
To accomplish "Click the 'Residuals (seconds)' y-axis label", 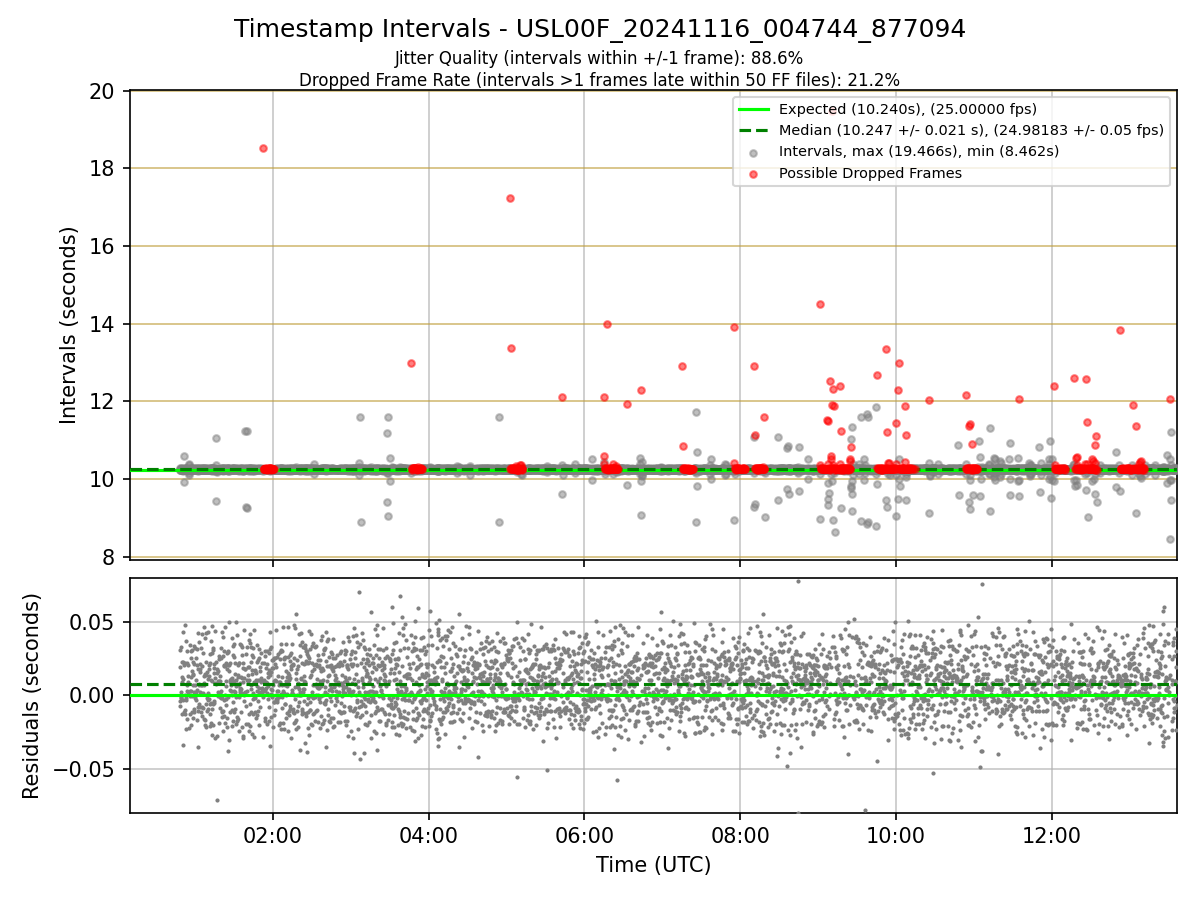I will pos(32,695).
